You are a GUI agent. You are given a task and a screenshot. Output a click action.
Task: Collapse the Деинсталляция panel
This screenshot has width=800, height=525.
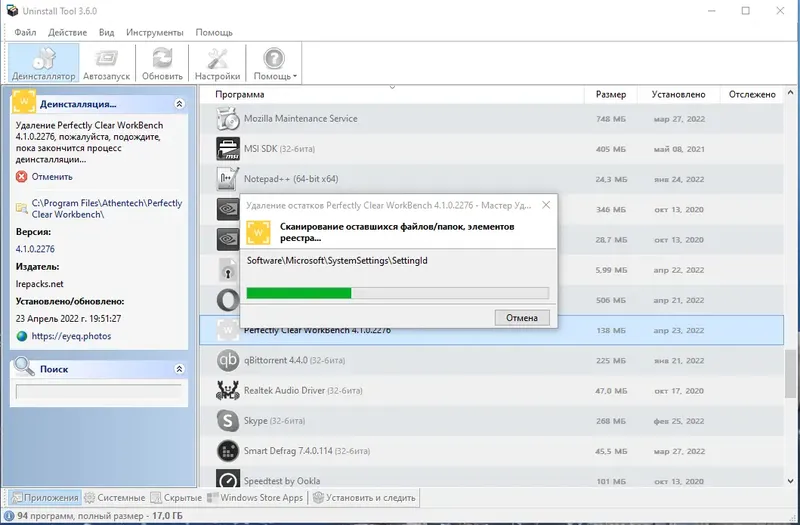point(179,104)
